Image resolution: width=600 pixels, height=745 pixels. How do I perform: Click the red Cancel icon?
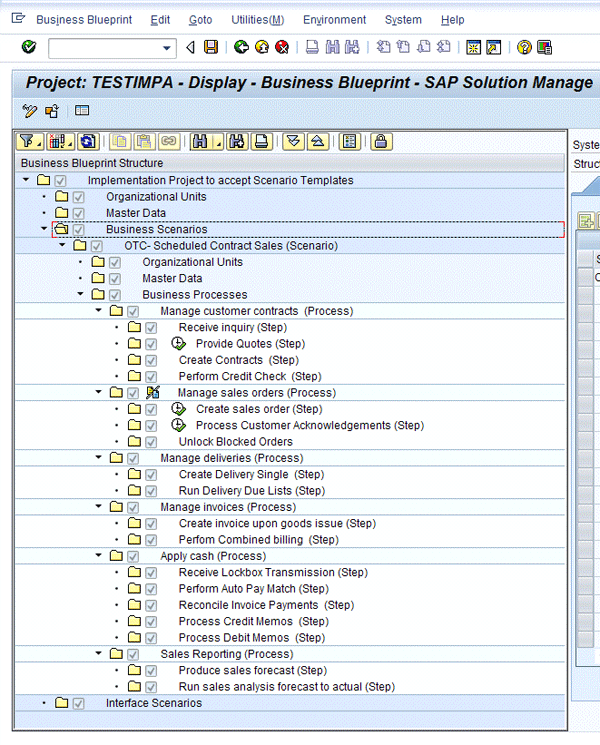(x=282, y=47)
